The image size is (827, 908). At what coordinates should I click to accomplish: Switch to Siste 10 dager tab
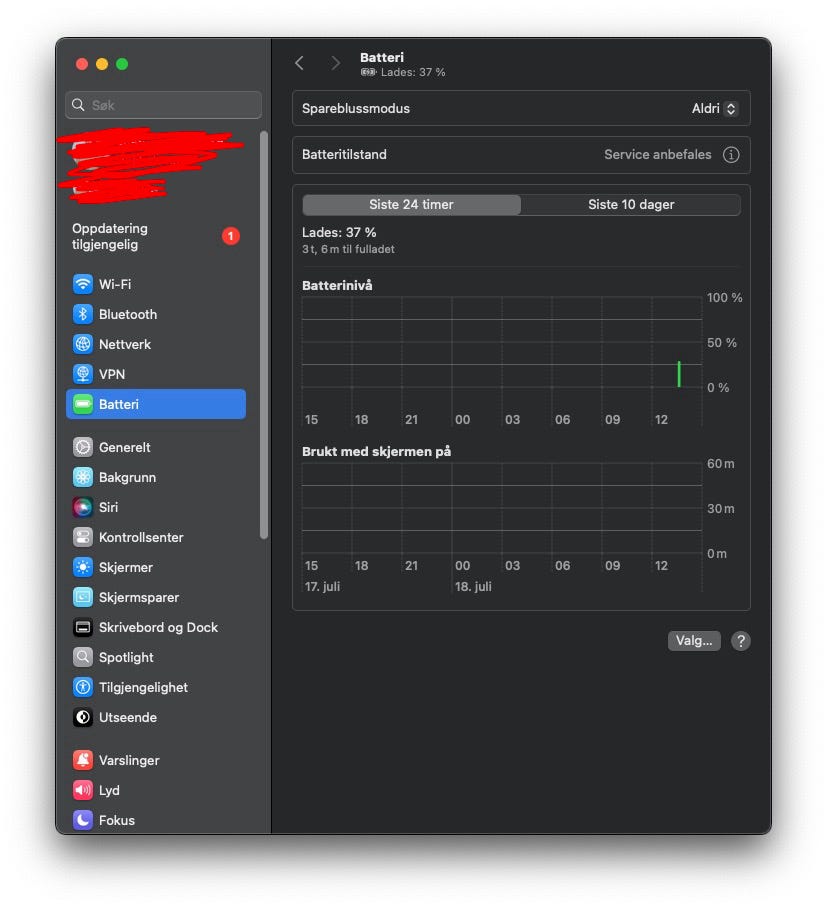(x=631, y=204)
